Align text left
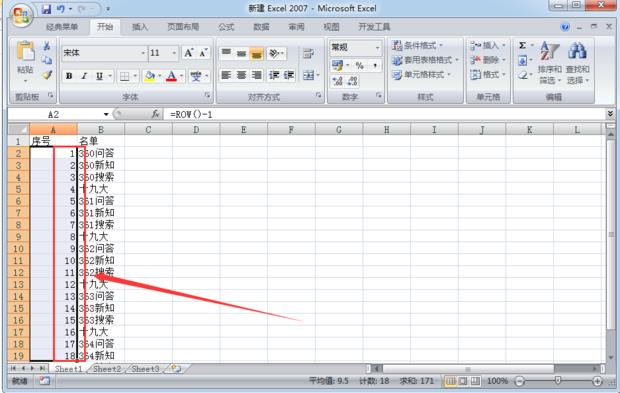Image resolution: width=620 pixels, height=393 pixels. point(226,75)
